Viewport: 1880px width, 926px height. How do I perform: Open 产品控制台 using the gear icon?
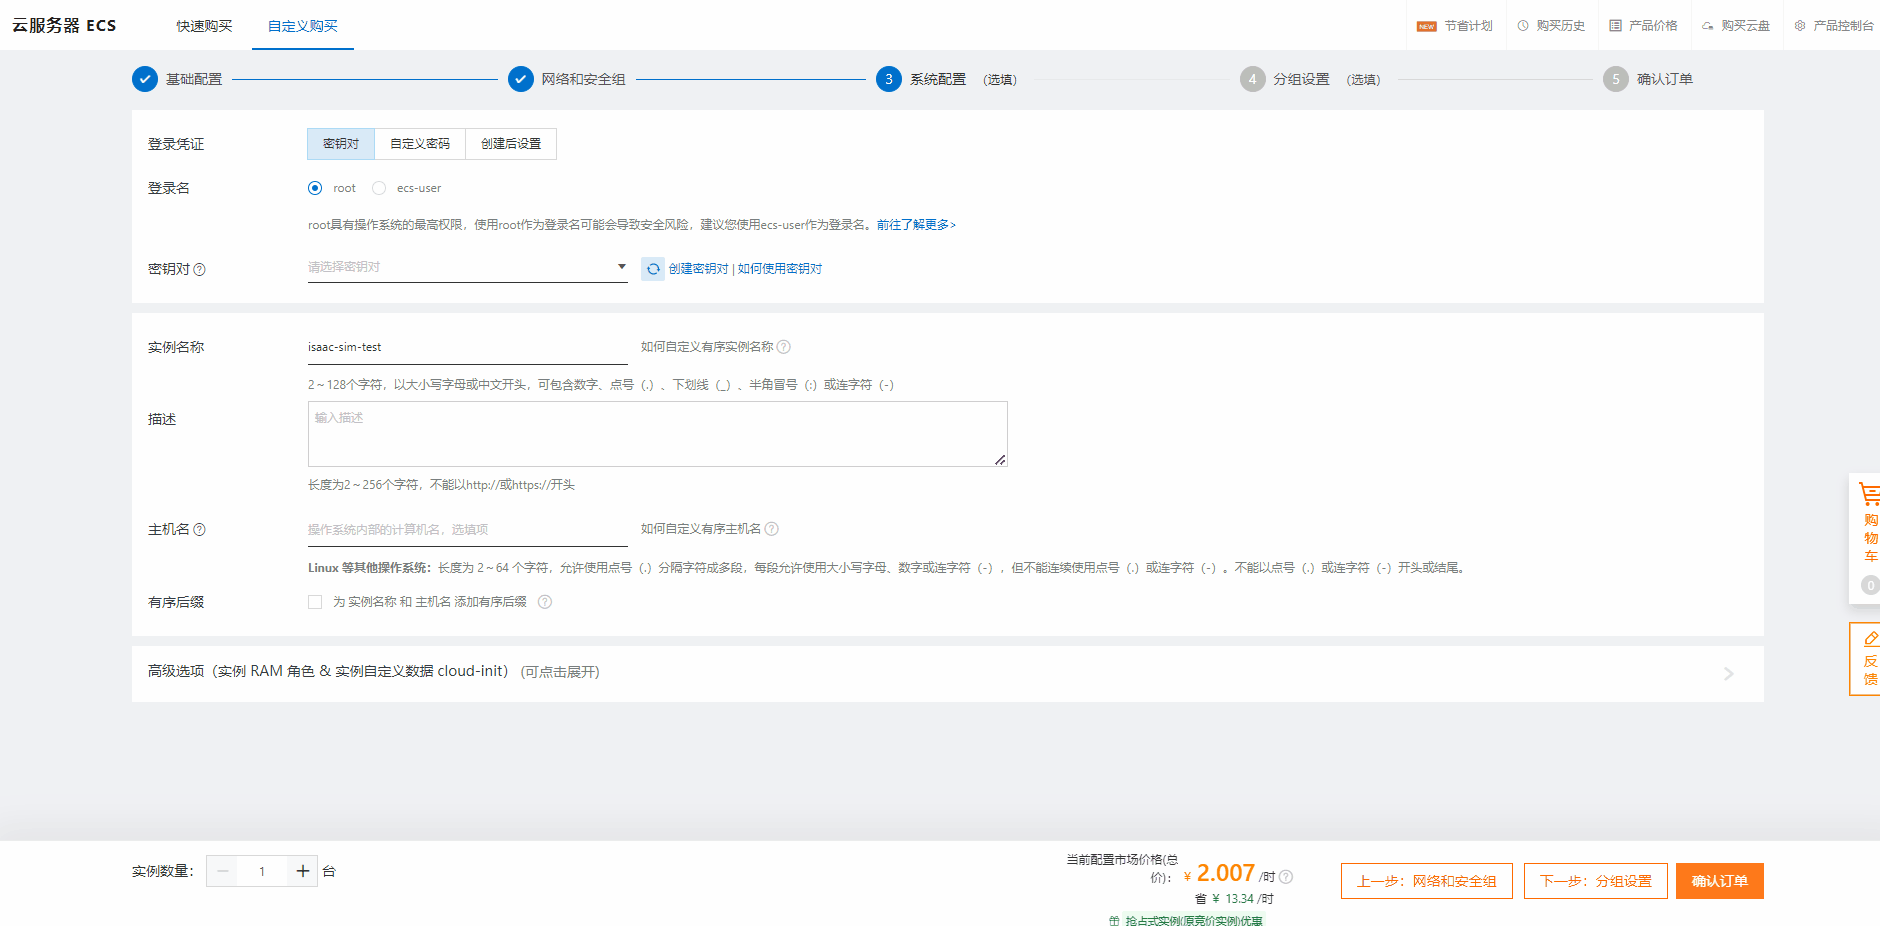click(1798, 25)
